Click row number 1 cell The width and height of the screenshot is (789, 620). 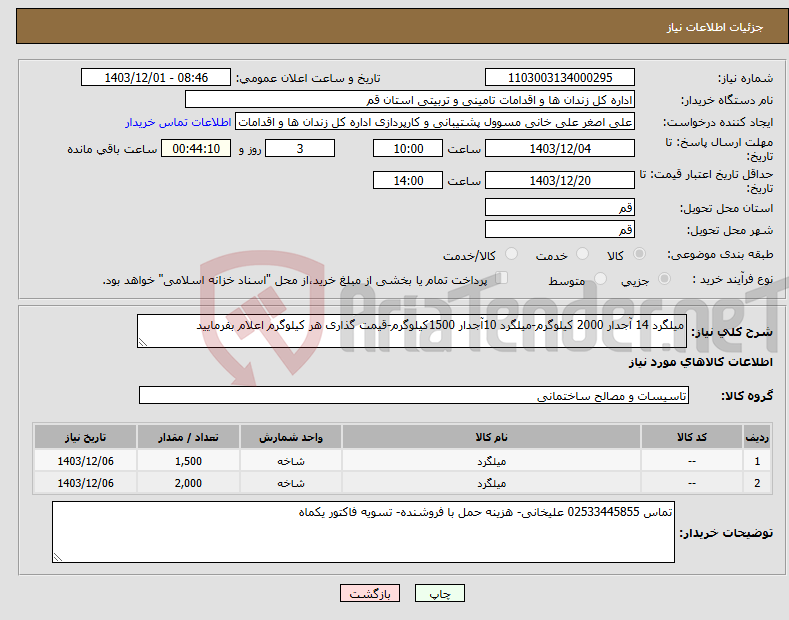coord(757,461)
